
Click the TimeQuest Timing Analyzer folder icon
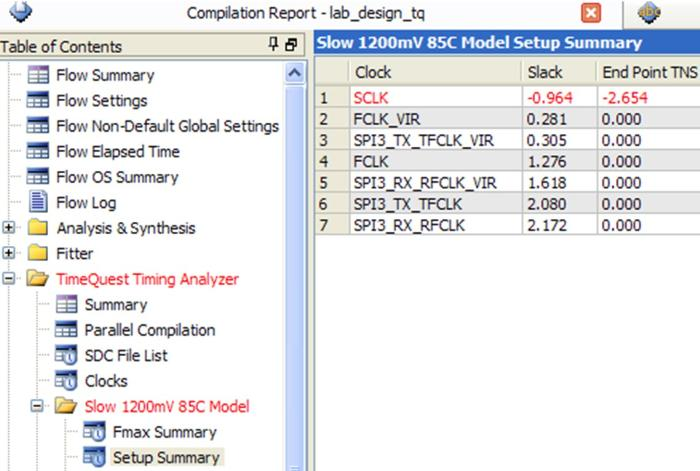(38, 279)
